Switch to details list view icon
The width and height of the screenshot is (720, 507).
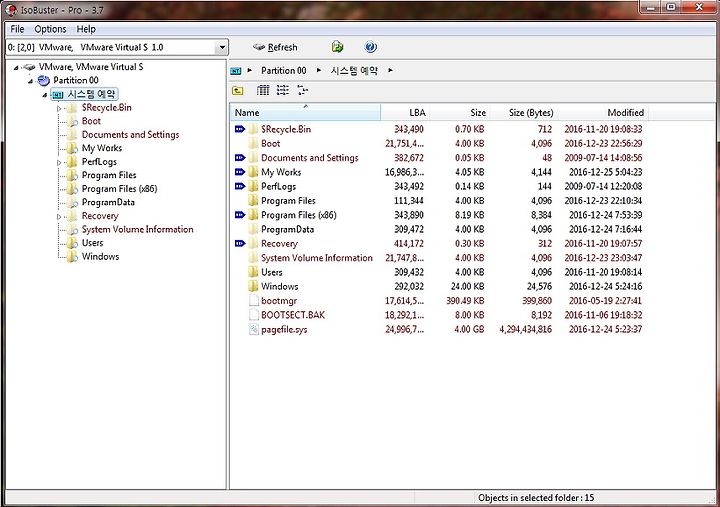tap(263, 90)
